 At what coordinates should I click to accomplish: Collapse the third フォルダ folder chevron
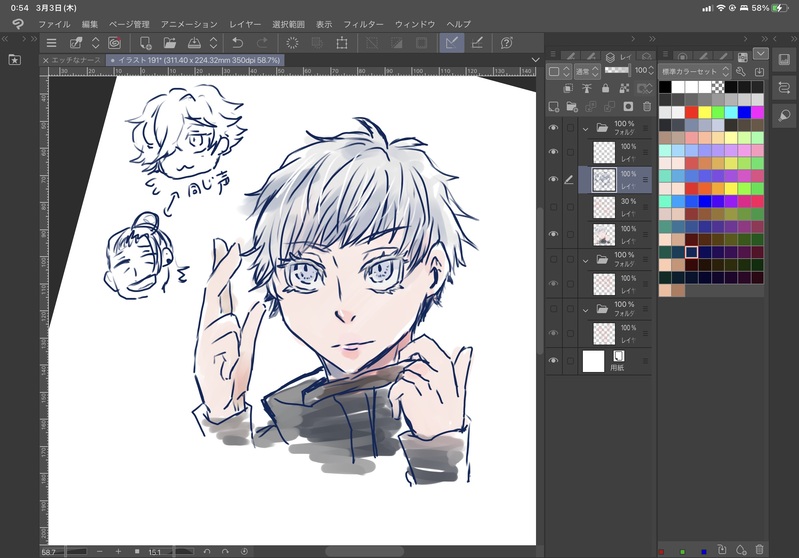coord(585,310)
